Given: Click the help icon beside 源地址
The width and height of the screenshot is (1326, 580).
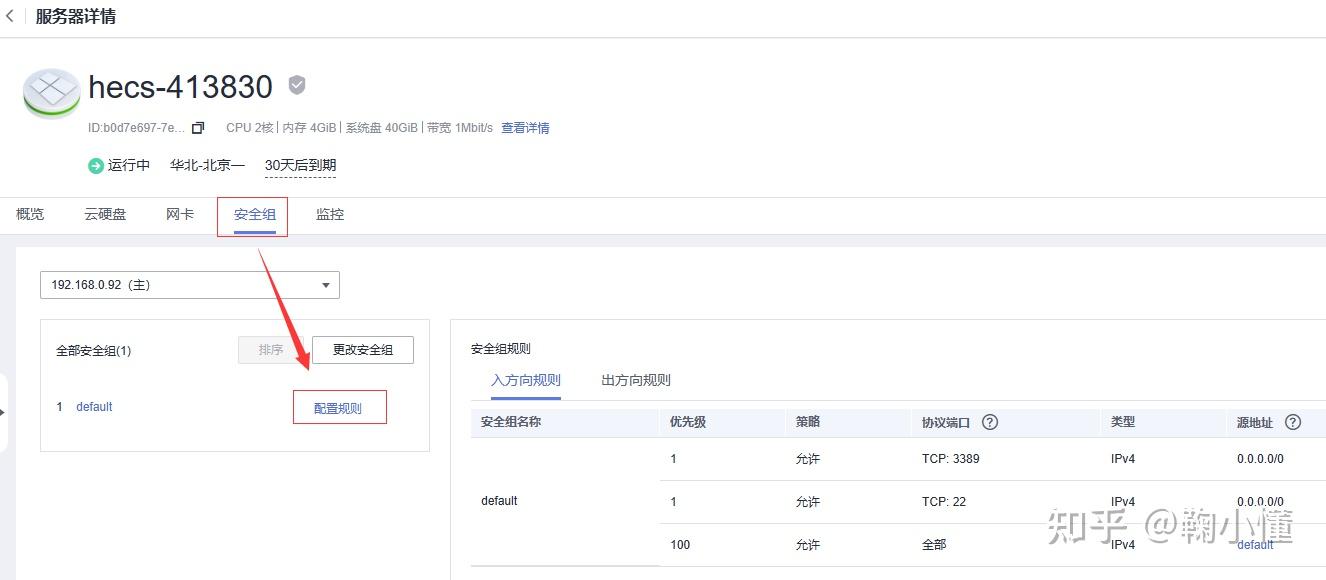Looking at the screenshot, I should tap(1292, 422).
